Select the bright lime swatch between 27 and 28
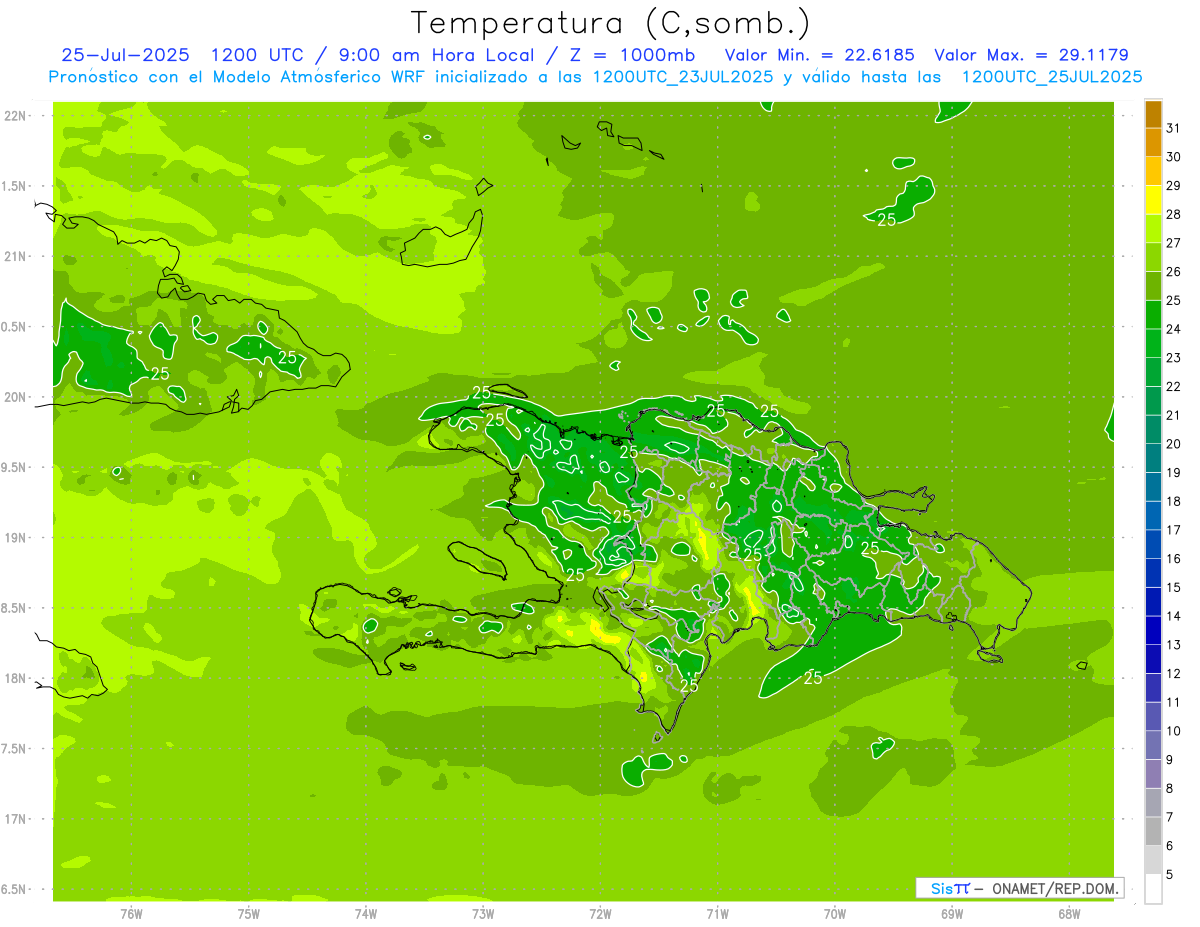The height and width of the screenshot is (927, 1200). (x=1153, y=229)
